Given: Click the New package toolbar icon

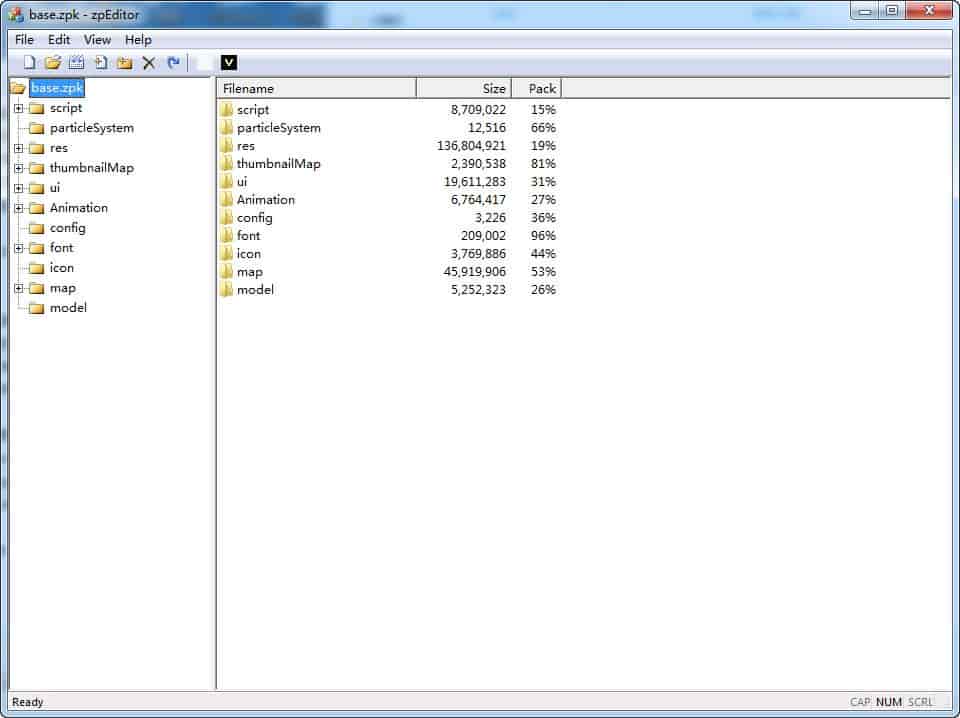Looking at the screenshot, I should click(29, 63).
